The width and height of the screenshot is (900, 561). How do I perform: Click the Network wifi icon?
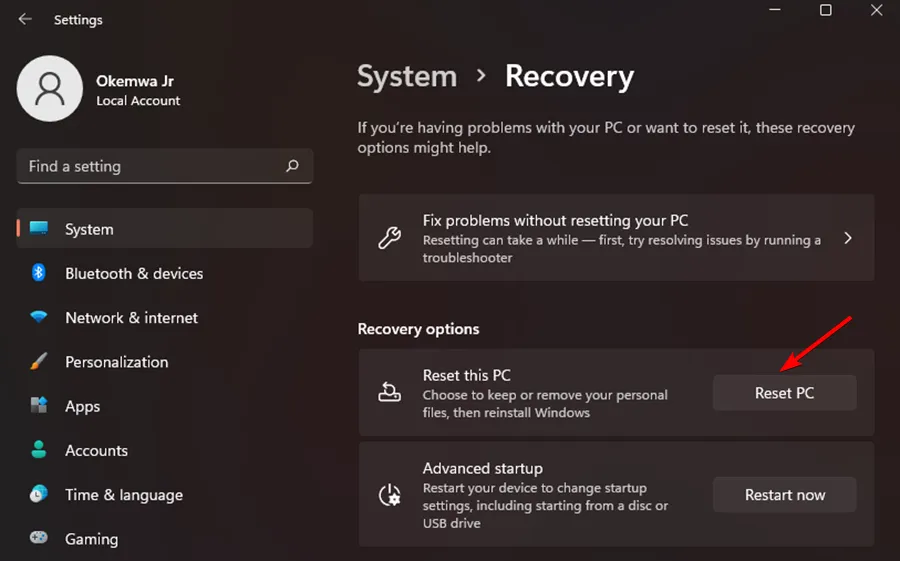pos(39,318)
